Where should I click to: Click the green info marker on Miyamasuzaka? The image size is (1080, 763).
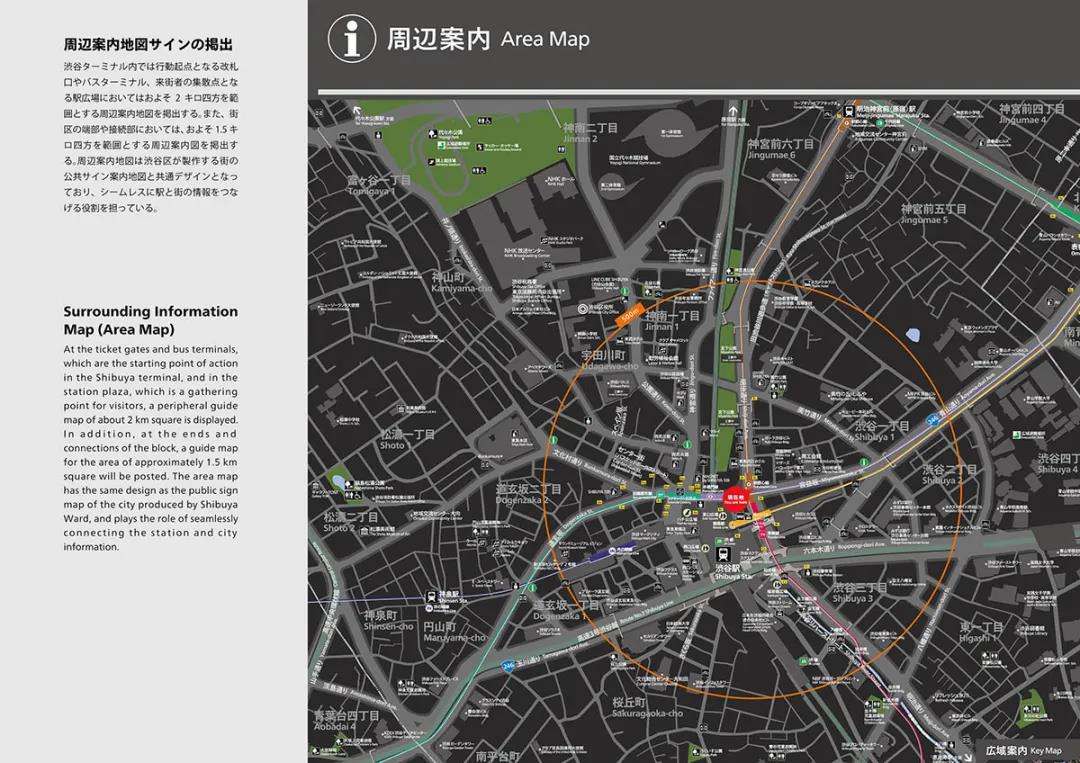[x=864, y=462]
